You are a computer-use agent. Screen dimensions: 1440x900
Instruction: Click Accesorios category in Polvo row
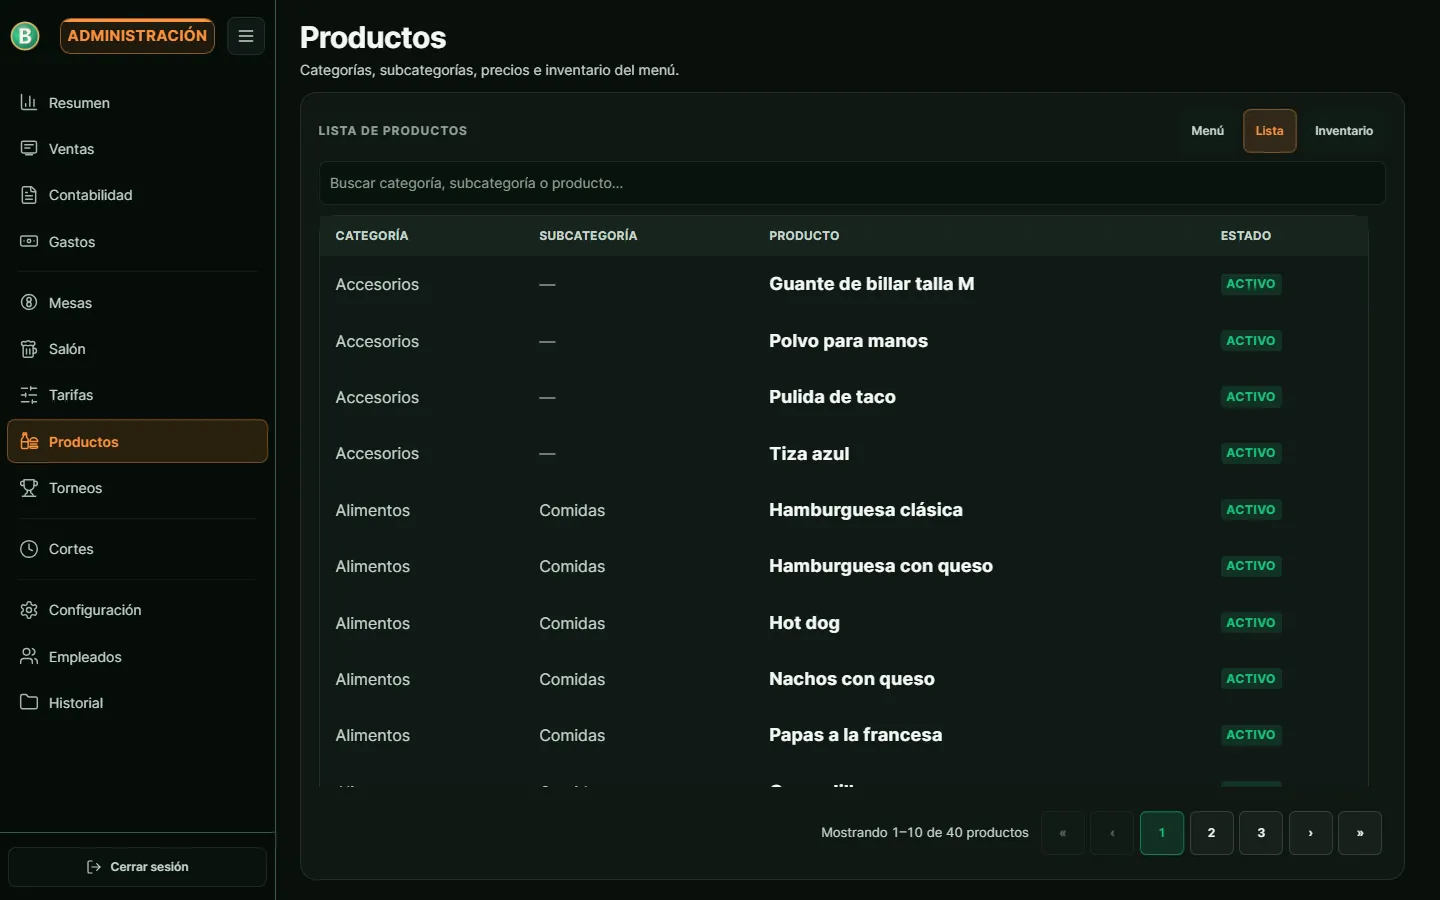(377, 341)
